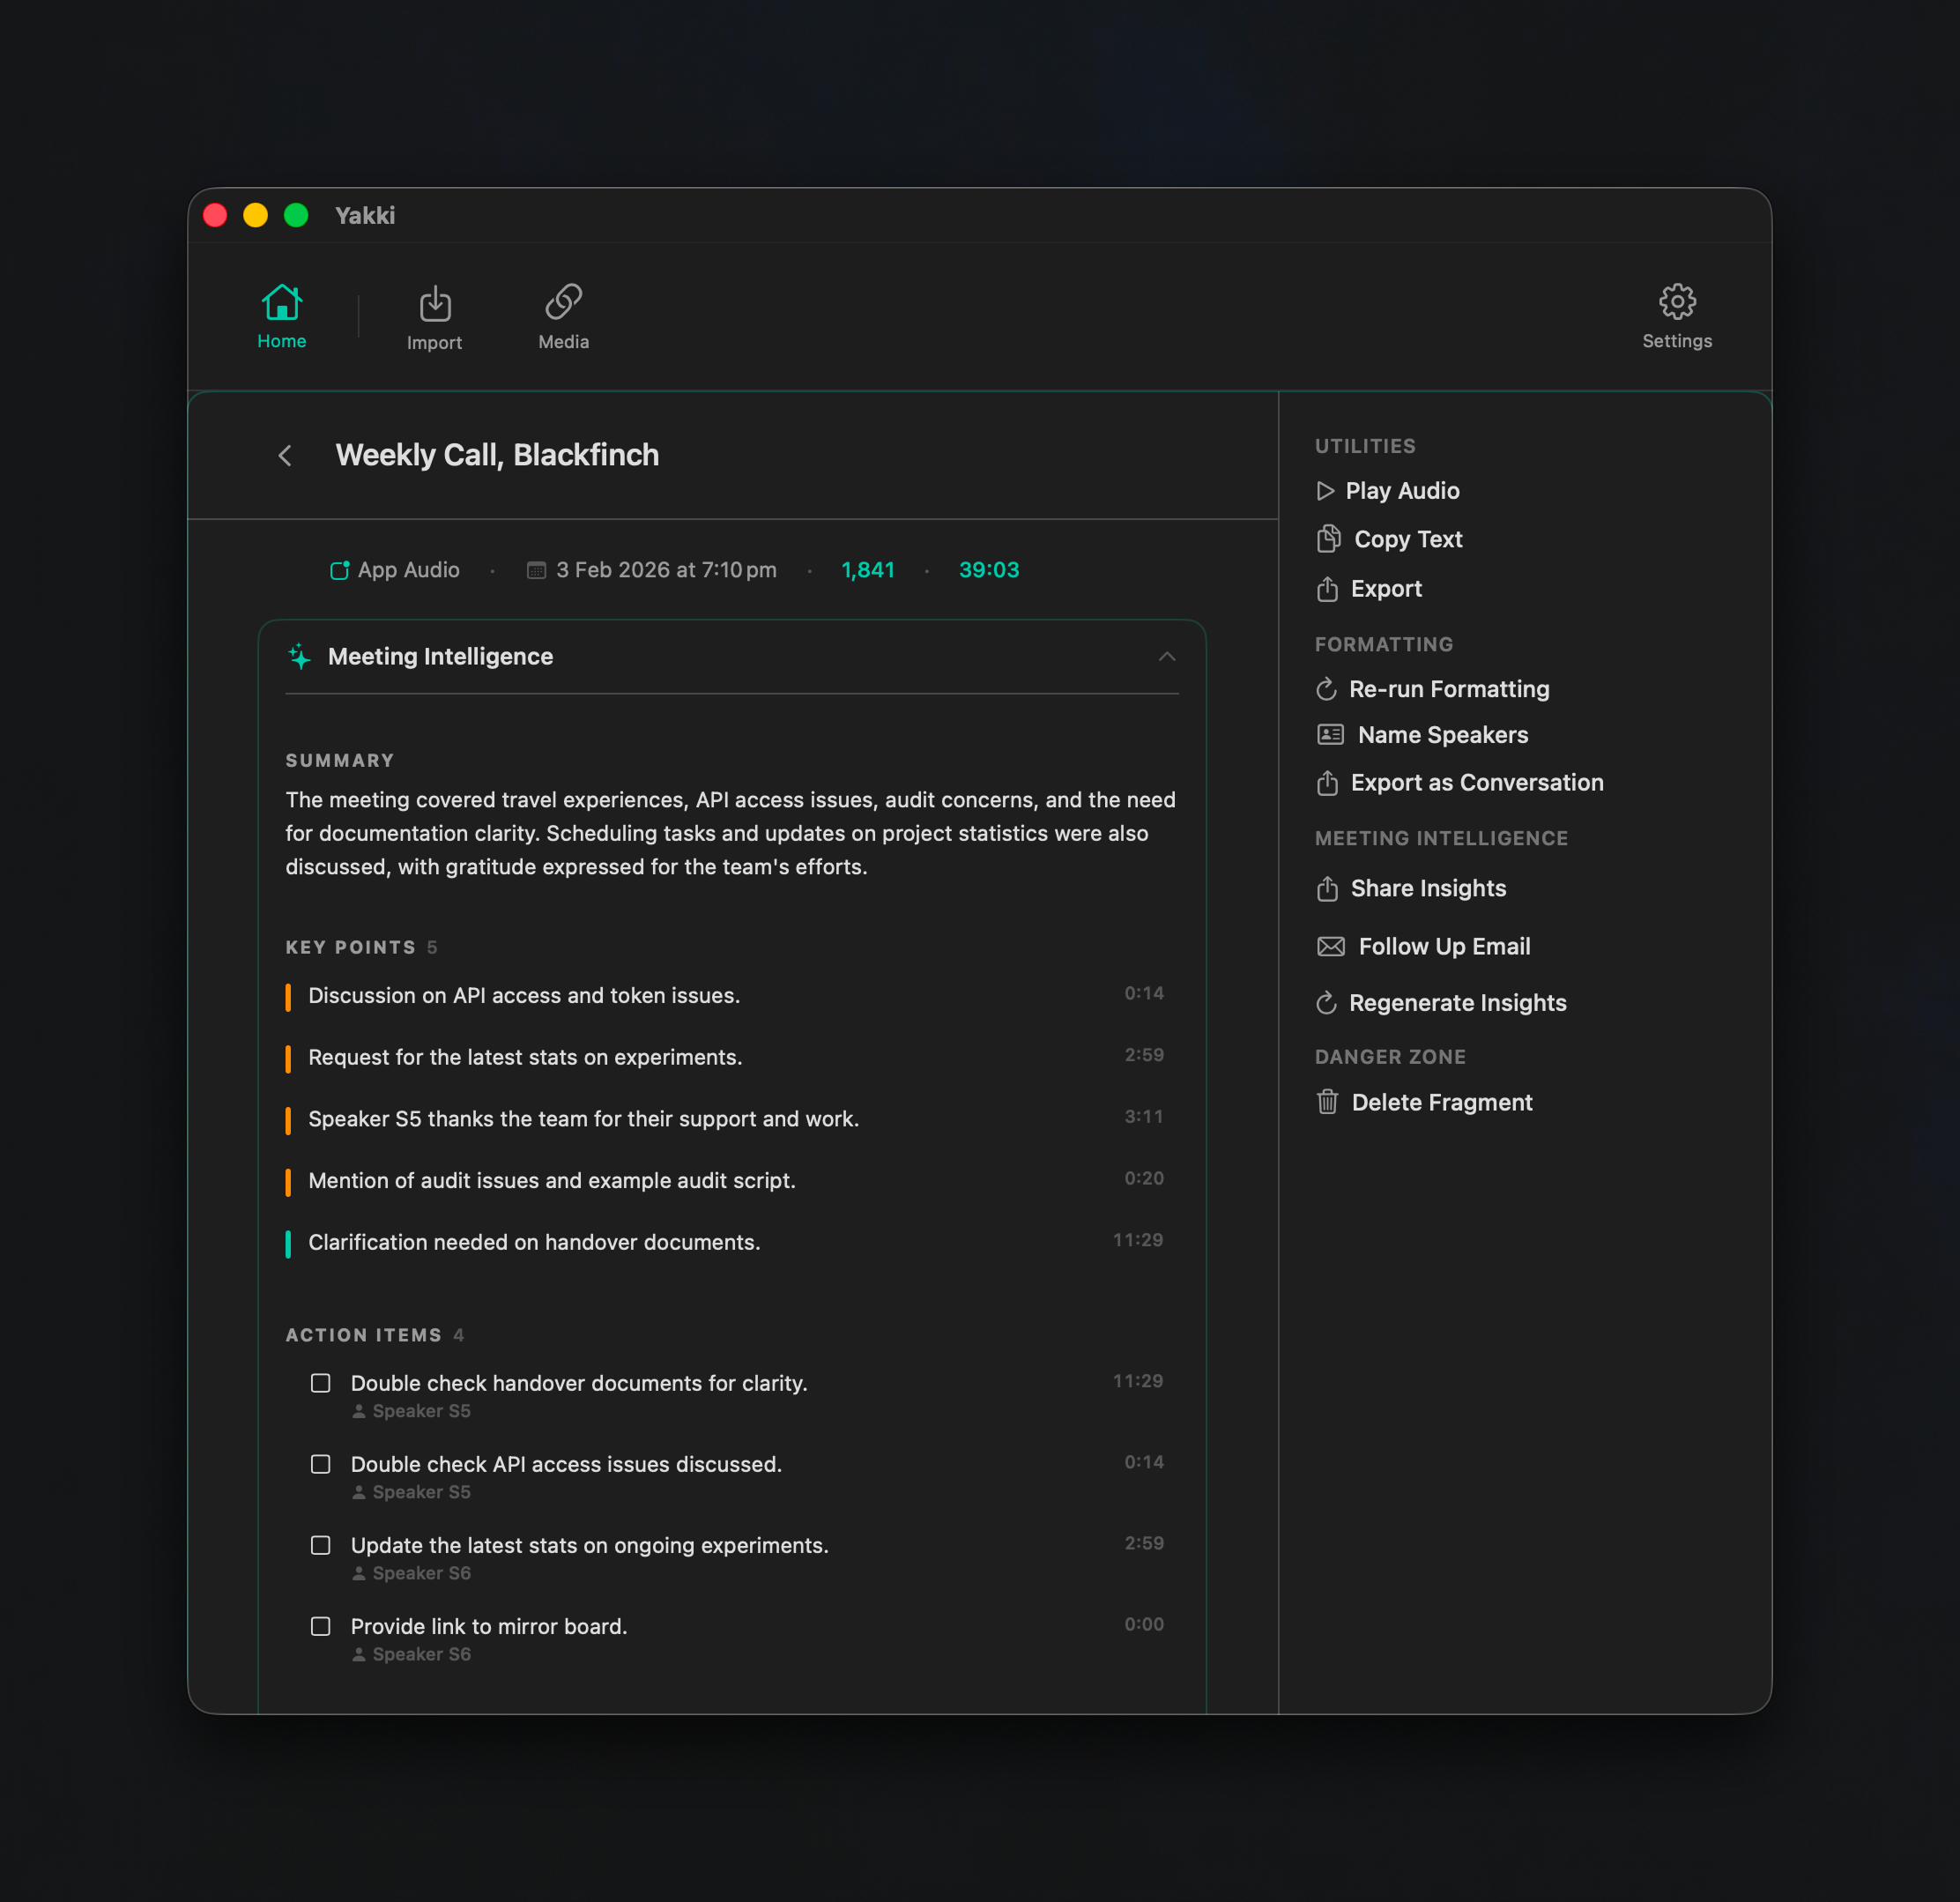Open Settings via the gear icon
The width and height of the screenshot is (1960, 1902).
click(x=1676, y=301)
